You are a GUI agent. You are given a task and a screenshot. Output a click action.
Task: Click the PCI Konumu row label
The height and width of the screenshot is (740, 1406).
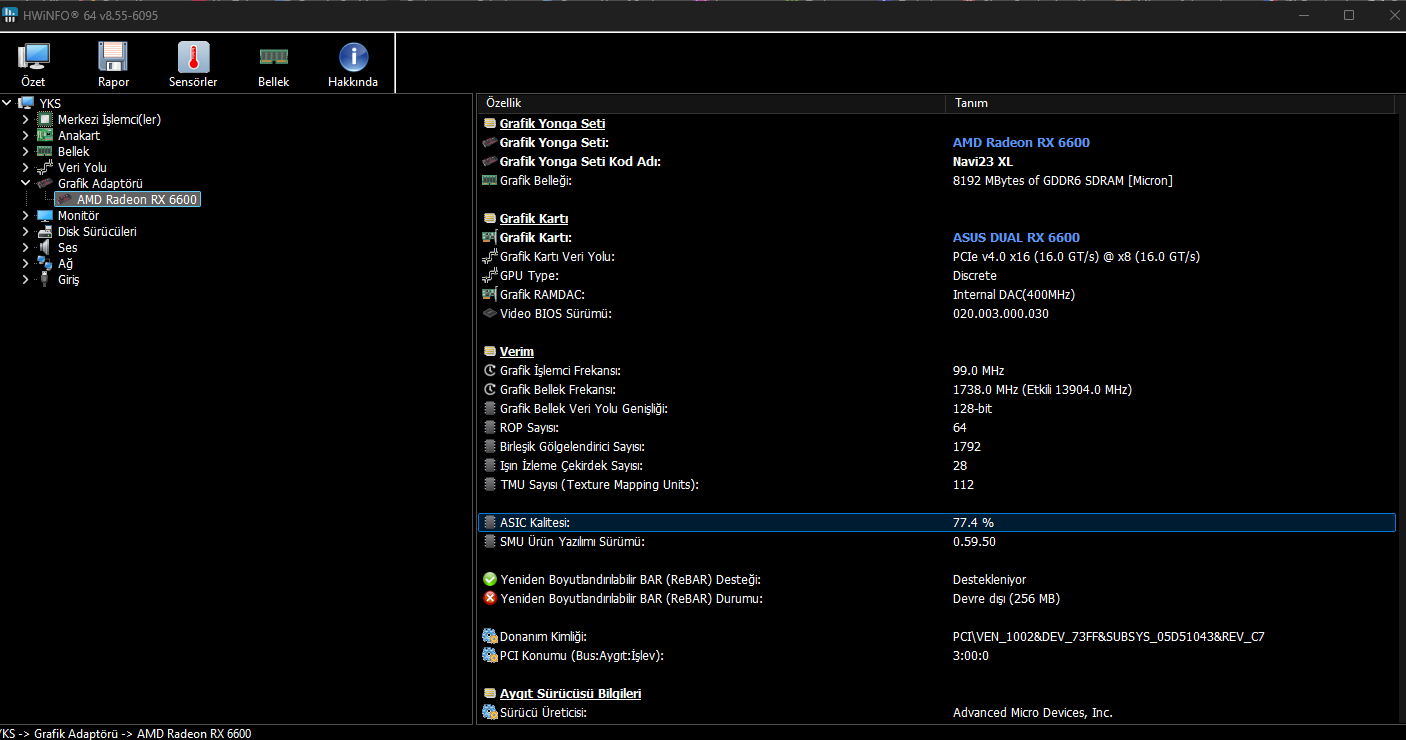tap(582, 655)
